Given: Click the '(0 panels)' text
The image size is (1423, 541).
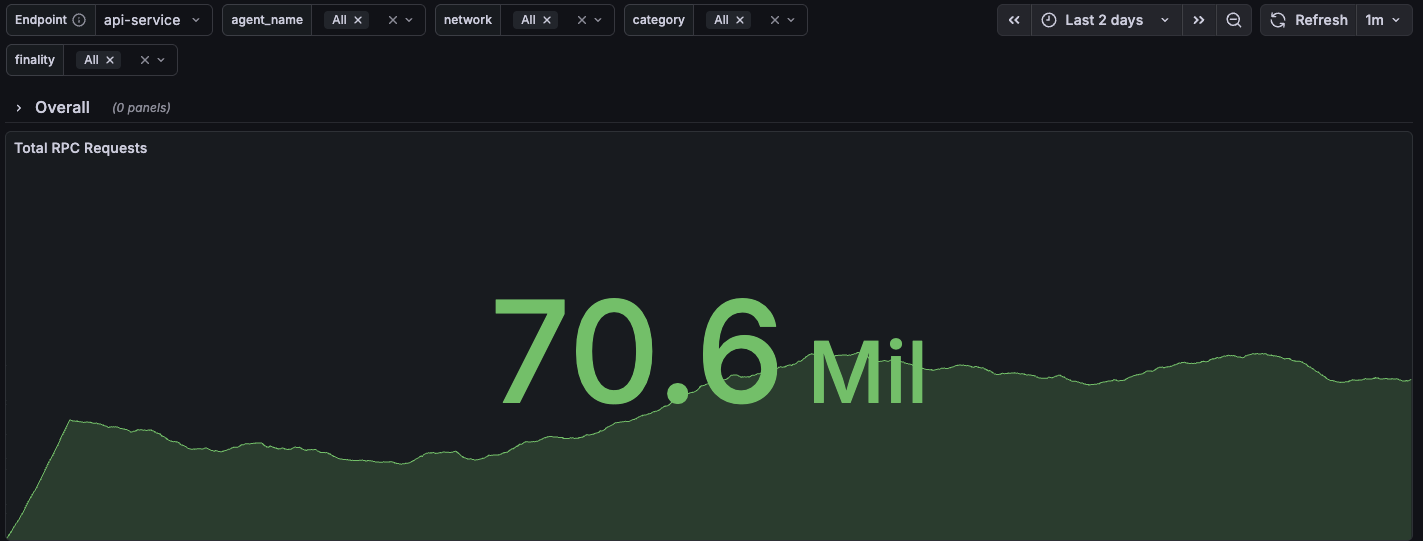Looking at the screenshot, I should [141, 108].
